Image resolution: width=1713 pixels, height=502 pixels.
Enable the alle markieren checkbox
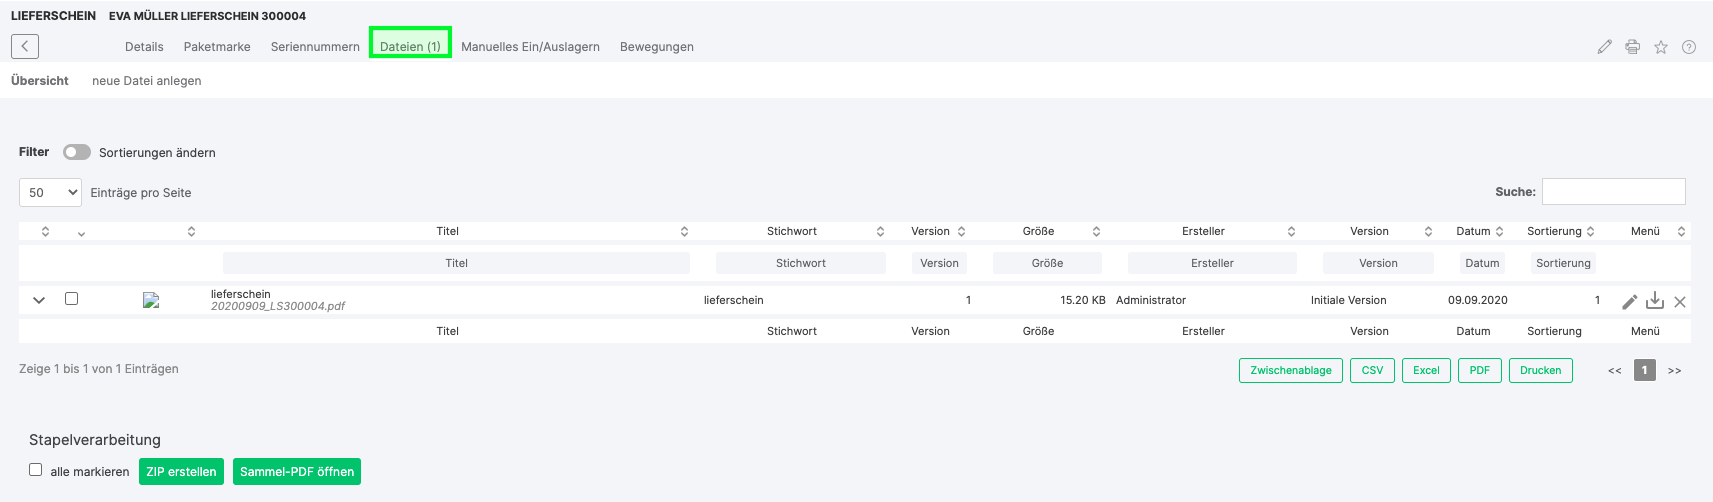point(36,469)
